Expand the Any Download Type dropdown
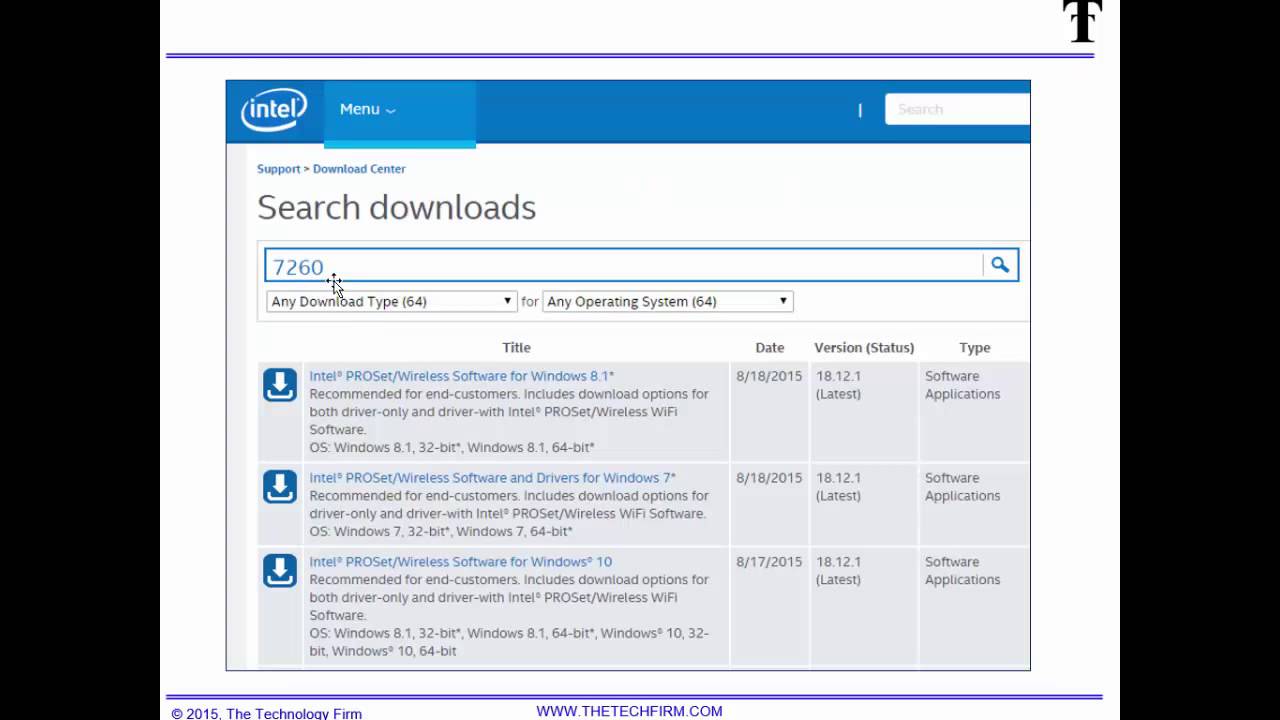The image size is (1280, 720). (391, 301)
